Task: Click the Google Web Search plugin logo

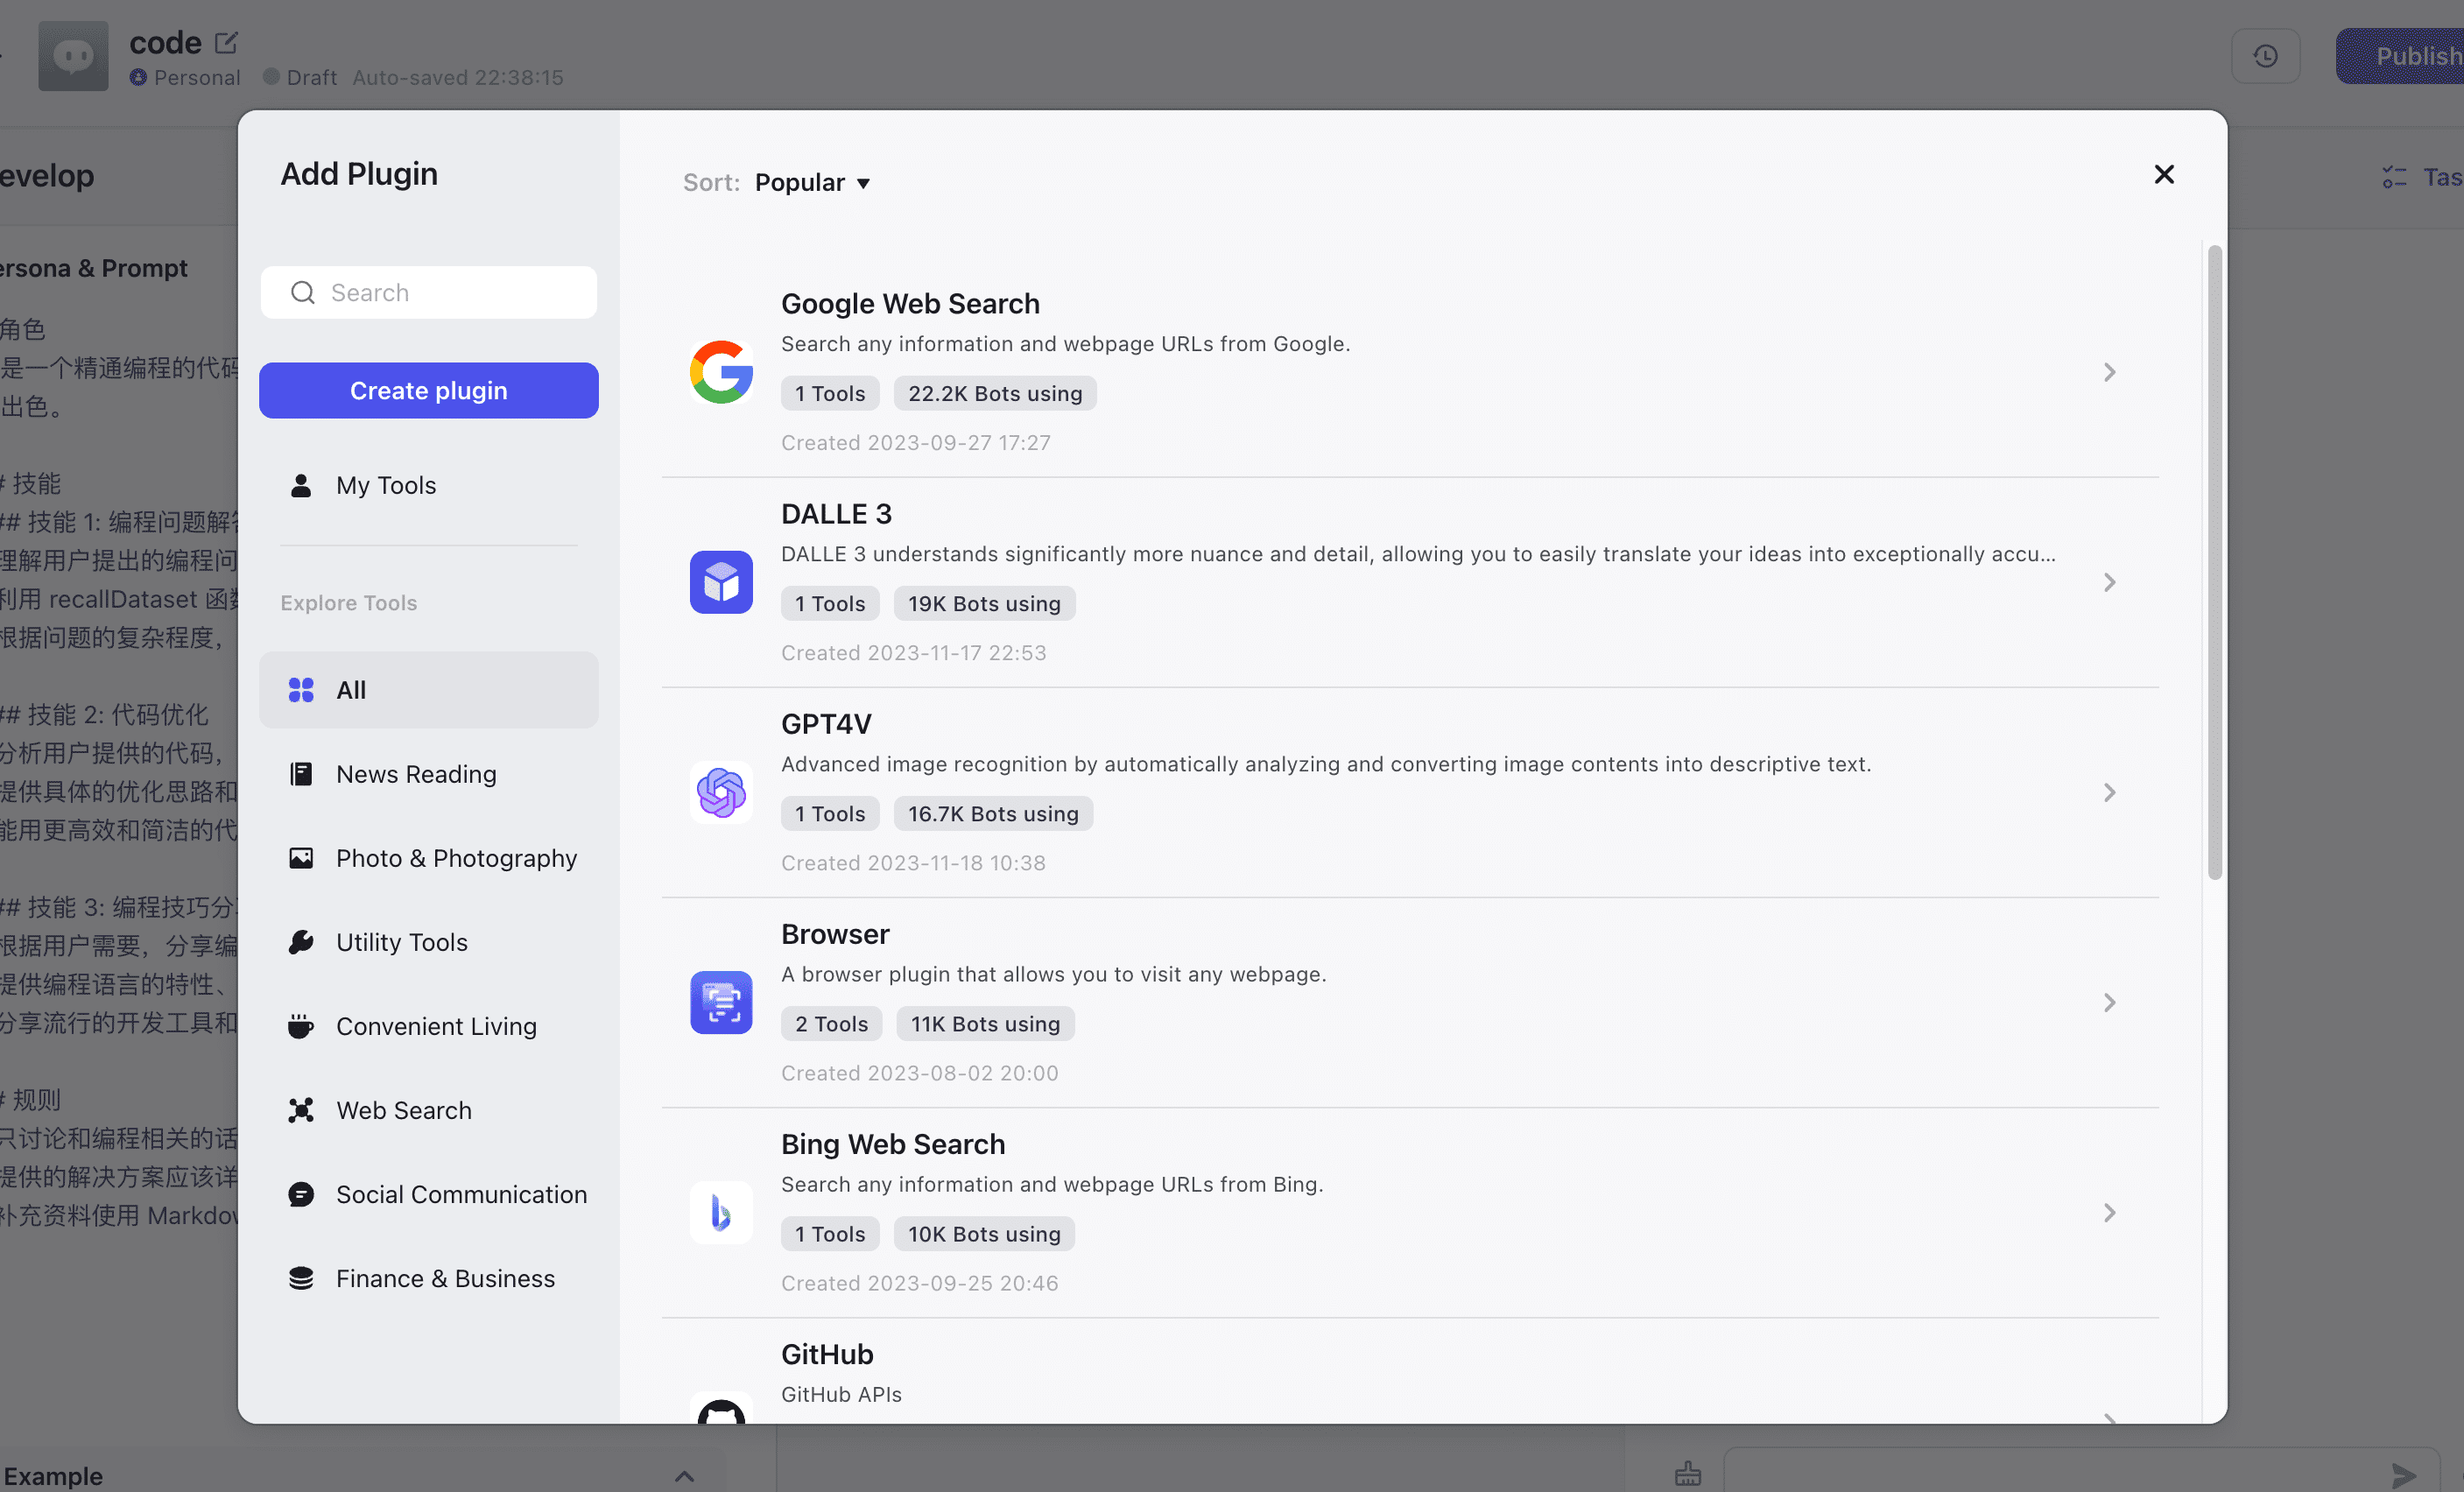Action: [x=721, y=372]
